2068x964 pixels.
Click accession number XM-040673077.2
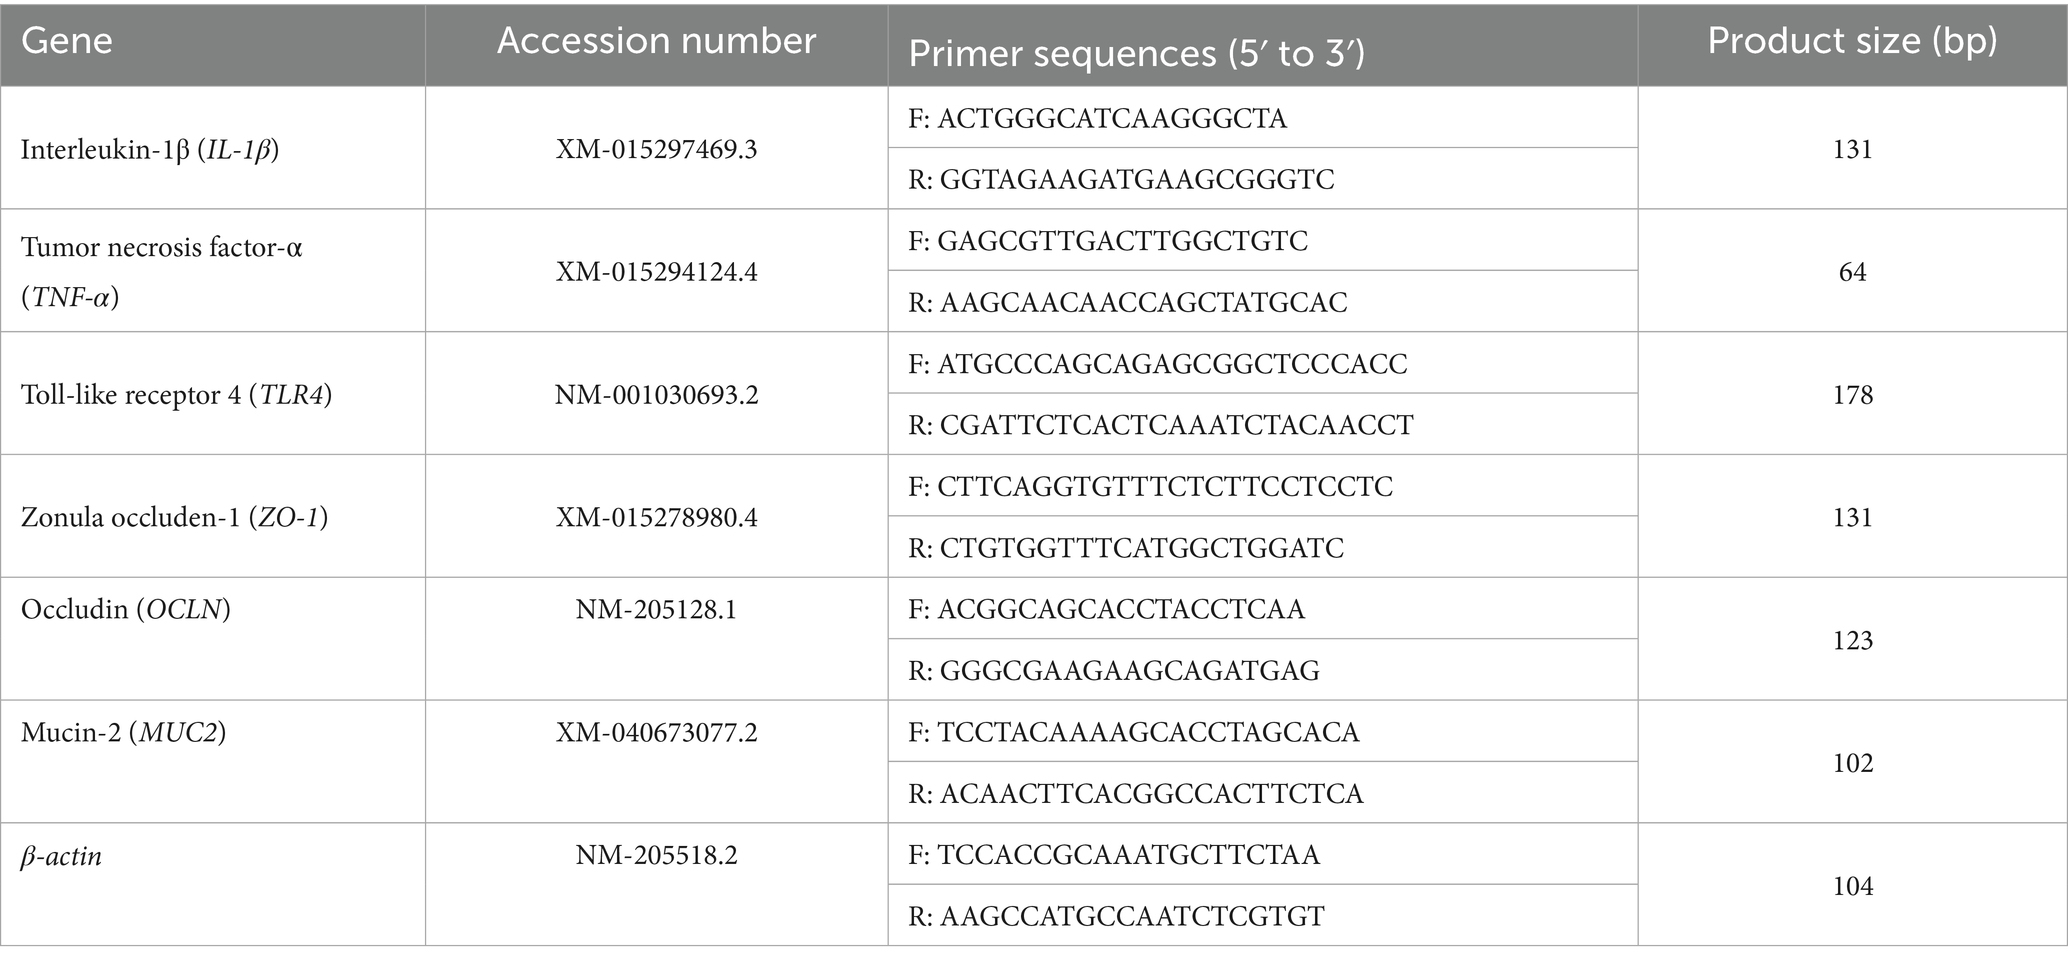coord(656,733)
